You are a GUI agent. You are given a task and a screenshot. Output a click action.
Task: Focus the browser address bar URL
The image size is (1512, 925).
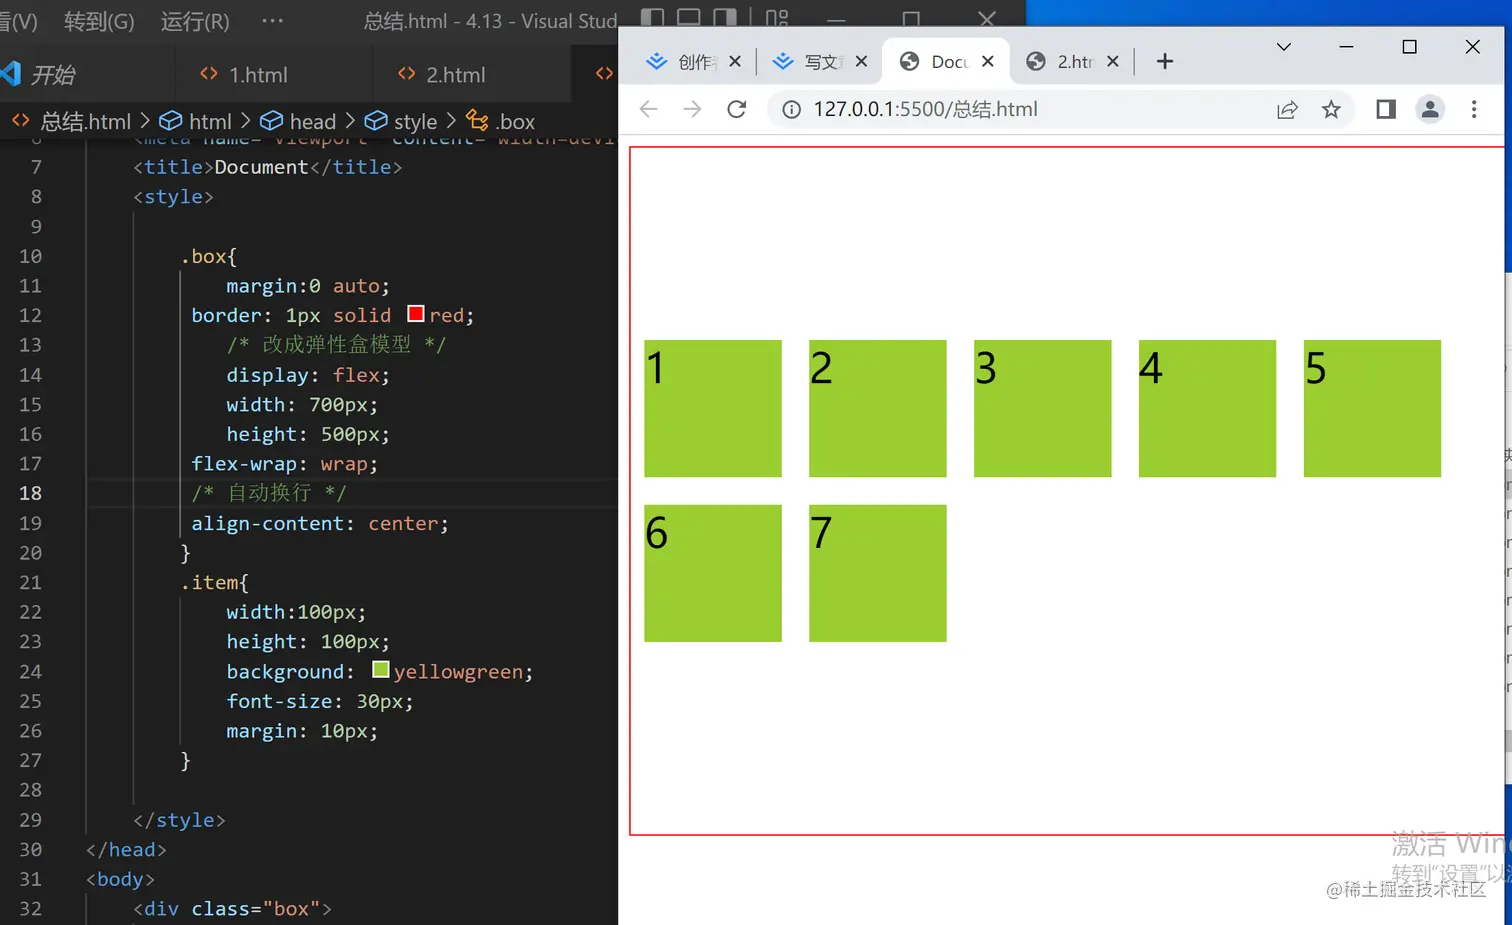coord(926,109)
